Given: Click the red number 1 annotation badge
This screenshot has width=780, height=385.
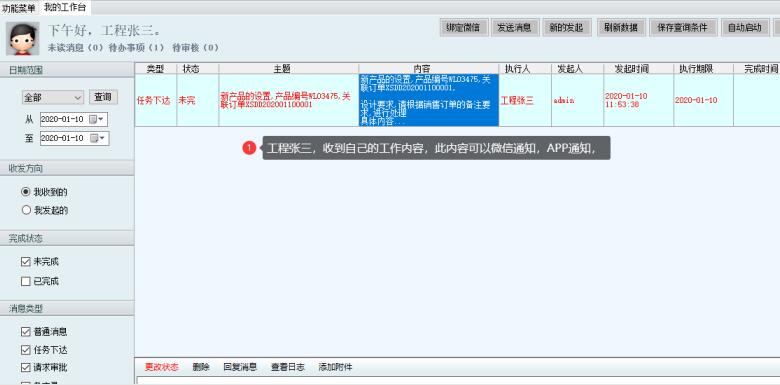Looking at the screenshot, I should coord(249,148).
